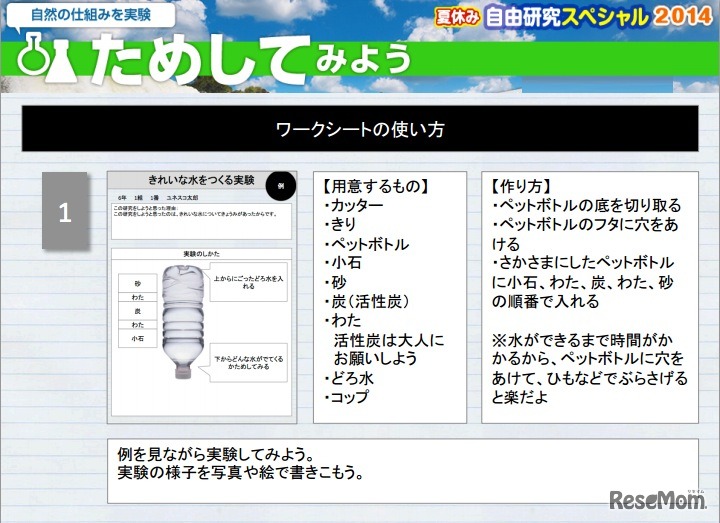Click the 下からどんな水がでてくるか callout
Viewport: 720px width, 523px height.
(248, 363)
